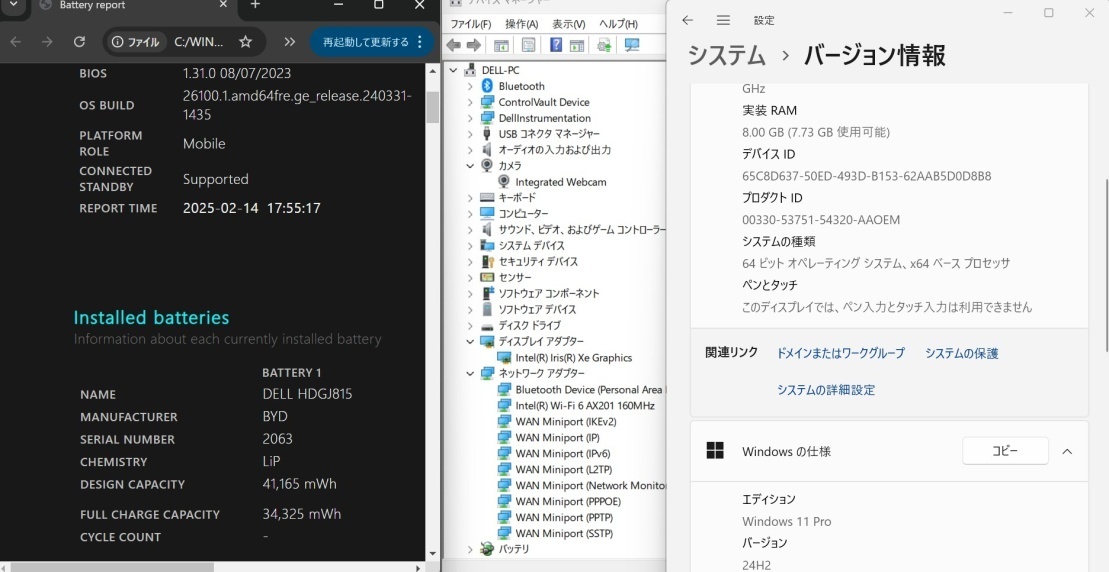
Task: Collapse the カメラ node
Action: coord(470,165)
